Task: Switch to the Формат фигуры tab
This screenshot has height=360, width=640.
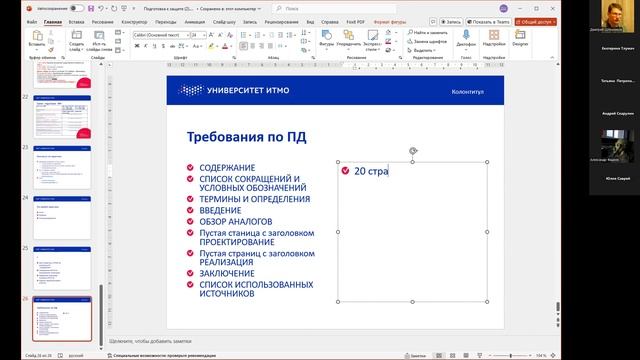Action: [x=390, y=22]
